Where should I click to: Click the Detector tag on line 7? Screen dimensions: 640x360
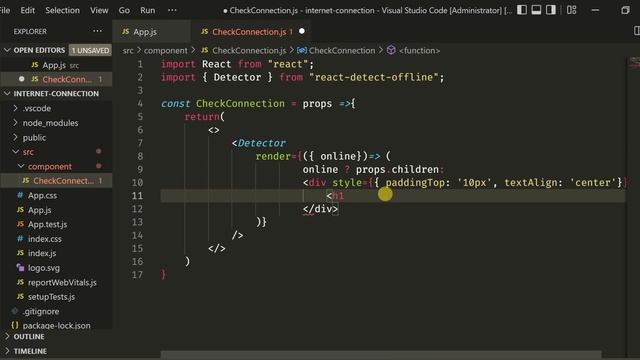(x=261, y=143)
